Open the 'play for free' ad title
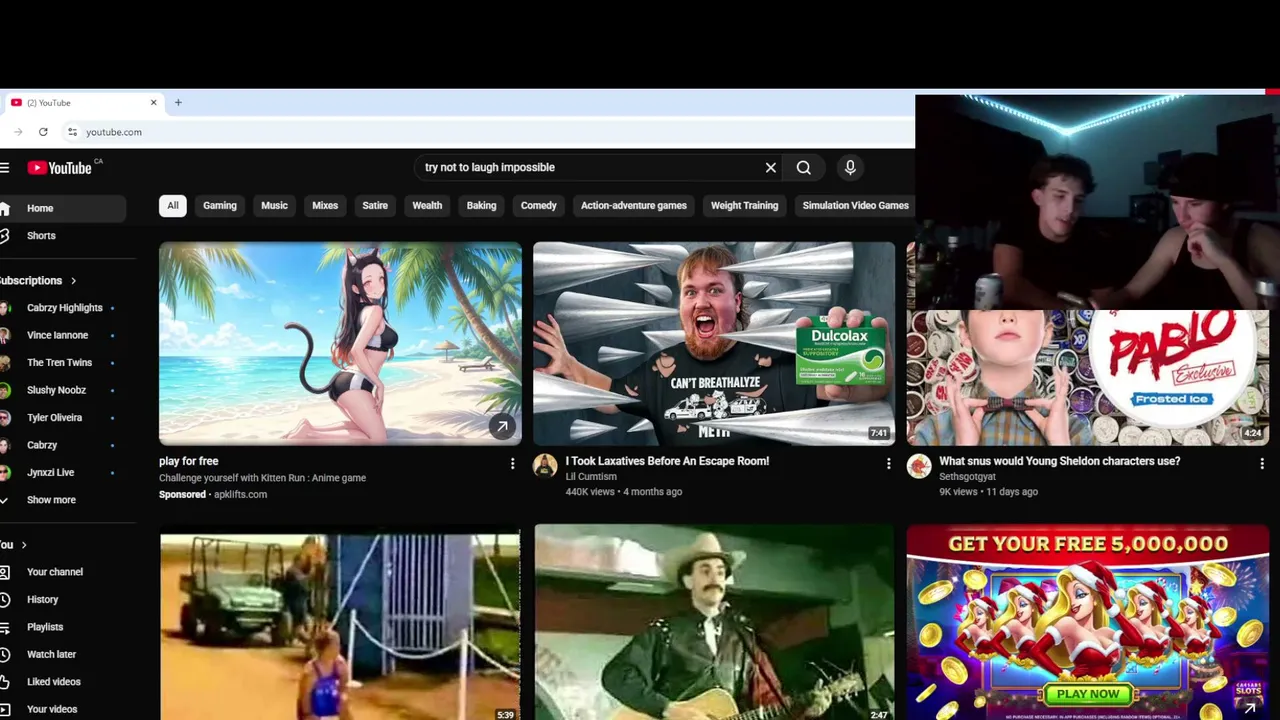 tap(188, 461)
